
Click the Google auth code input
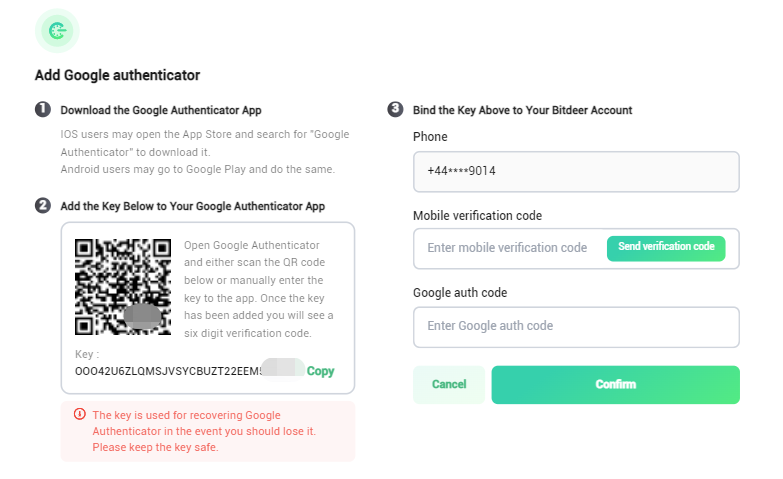[x=576, y=327]
